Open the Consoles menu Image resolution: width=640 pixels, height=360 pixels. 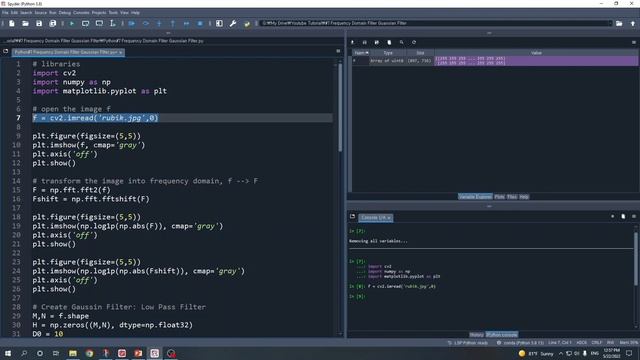coord(81,13)
